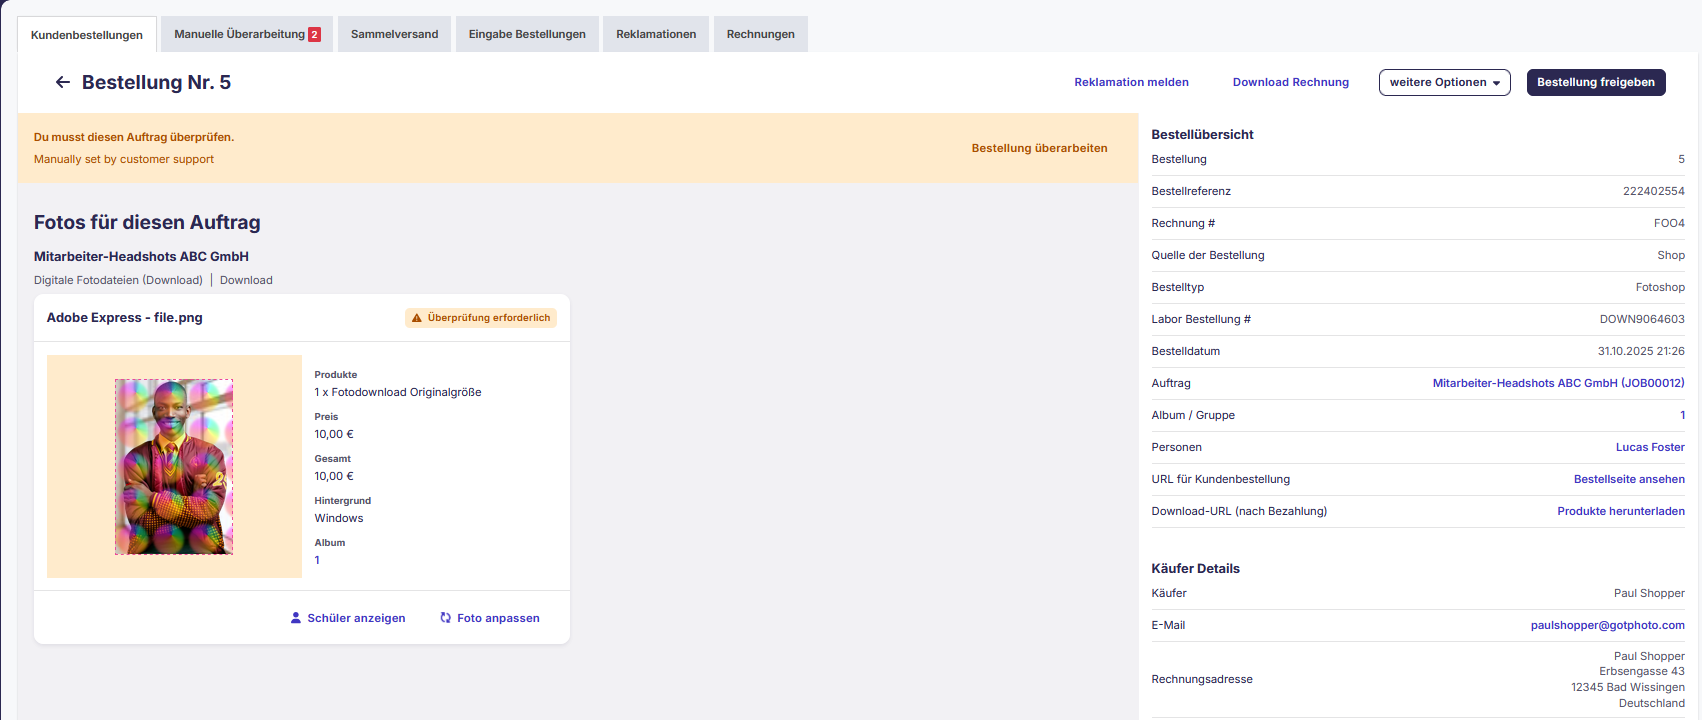This screenshot has height=720, width=1702.
Task: Click the Gesamt value 10,00 €
Action: (334, 476)
